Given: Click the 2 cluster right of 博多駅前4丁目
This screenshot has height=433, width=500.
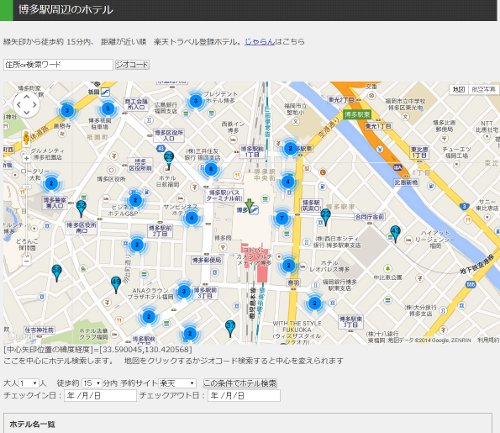Looking at the screenshot, I should coord(190,333).
